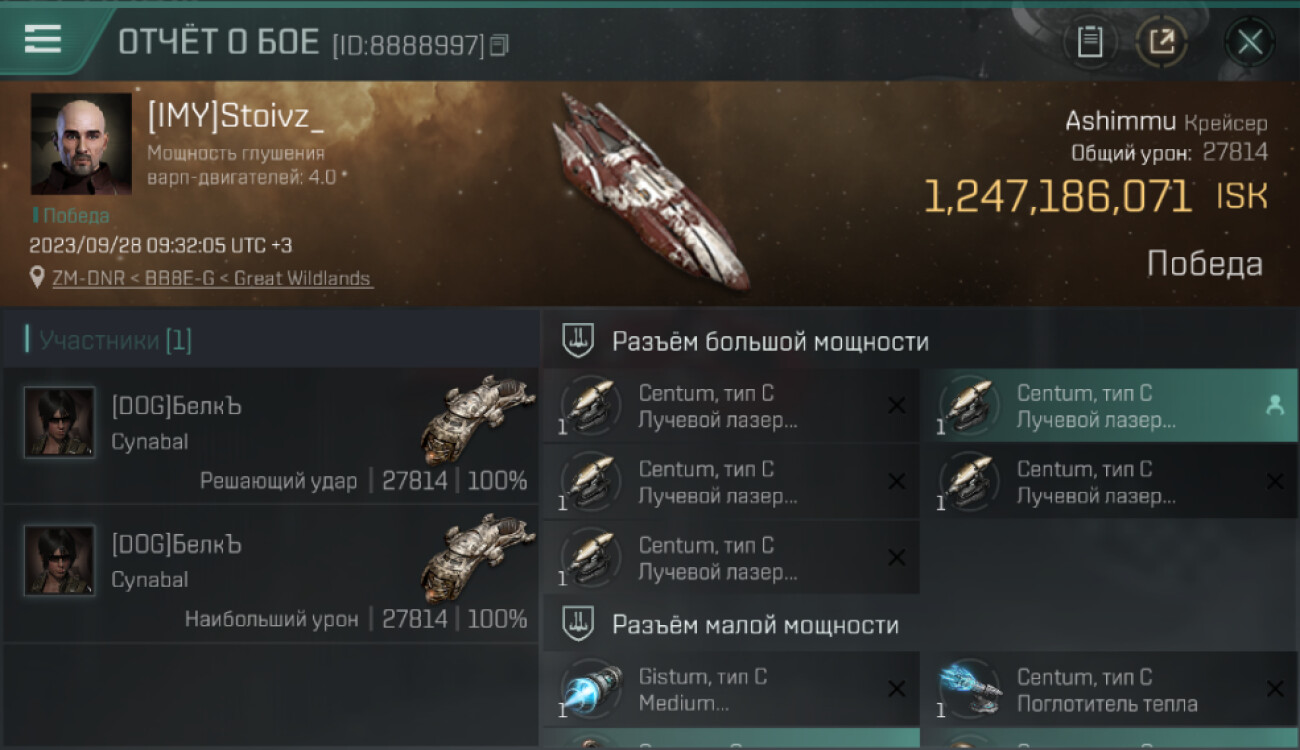Viewport: 1300px width, 750px height.
Task: Click Cynabal ship icon in top participant row
Action: (x=477, y=419)
